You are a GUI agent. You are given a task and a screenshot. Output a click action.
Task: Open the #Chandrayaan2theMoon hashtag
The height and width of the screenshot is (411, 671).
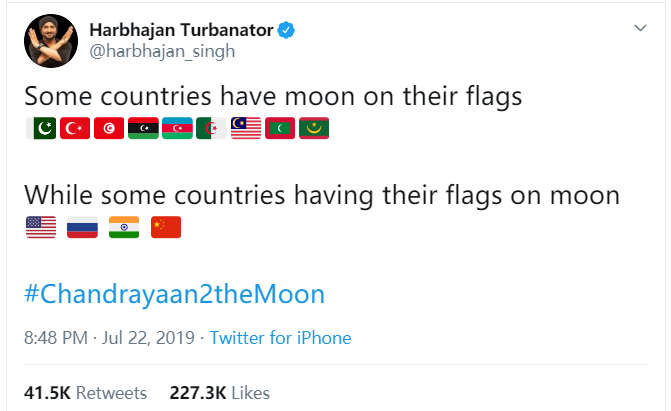[174, 294]
